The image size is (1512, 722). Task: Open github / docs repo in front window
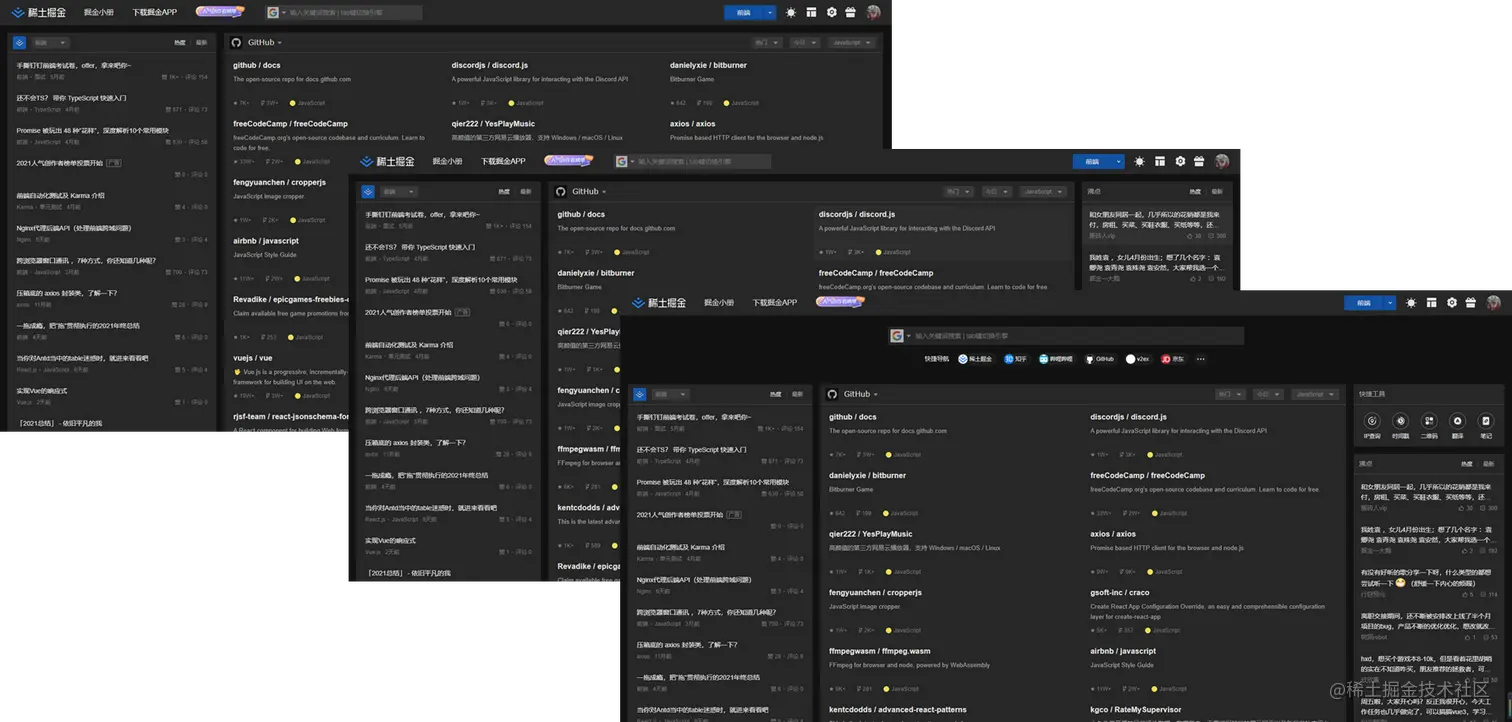click(852, 417)
